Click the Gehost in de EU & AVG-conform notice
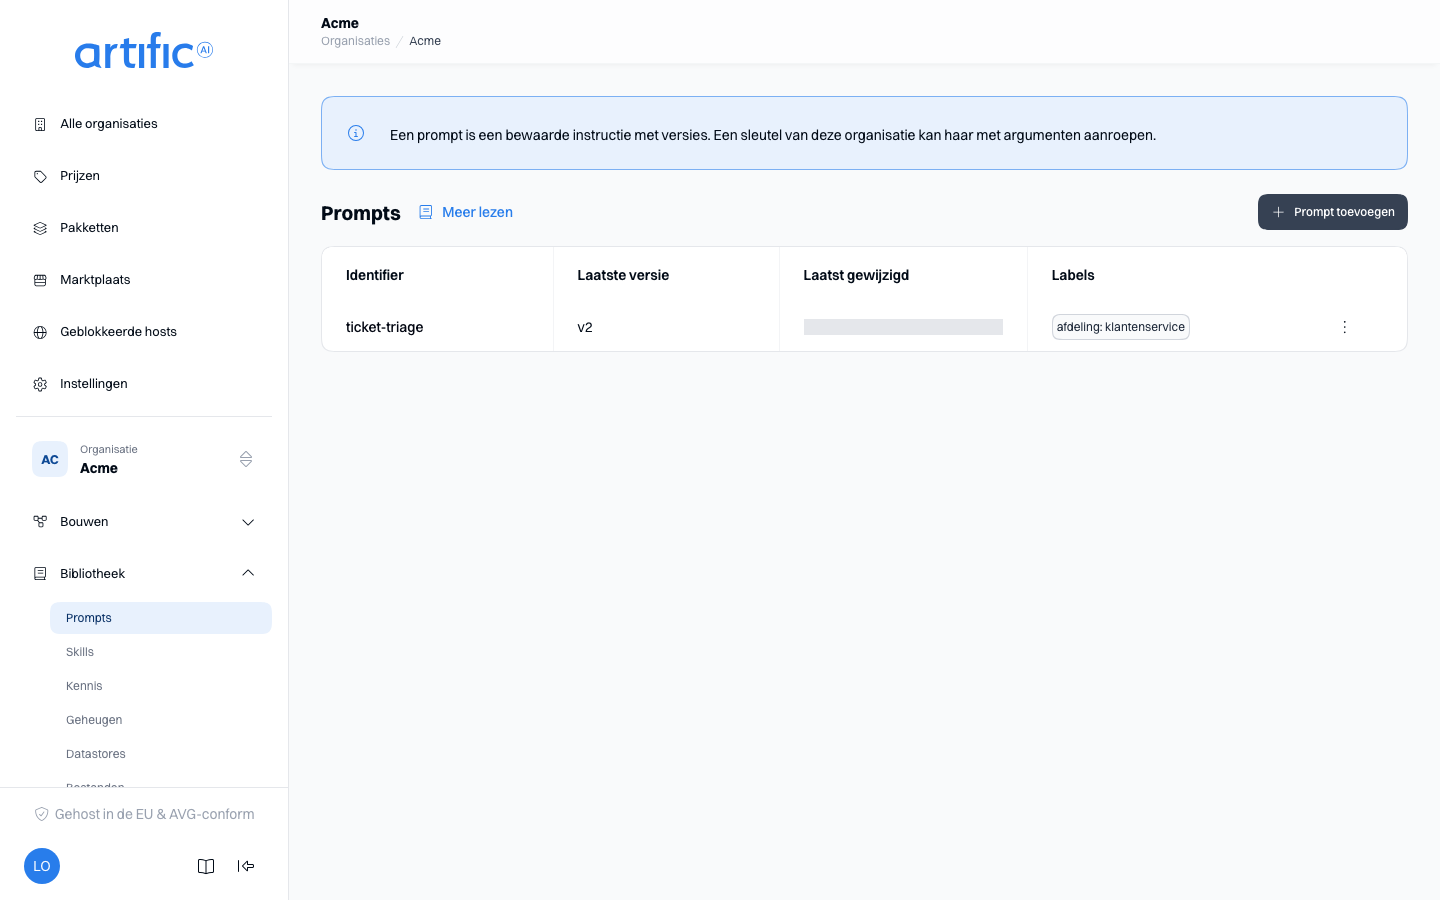1440x900 pixels. 144,814
